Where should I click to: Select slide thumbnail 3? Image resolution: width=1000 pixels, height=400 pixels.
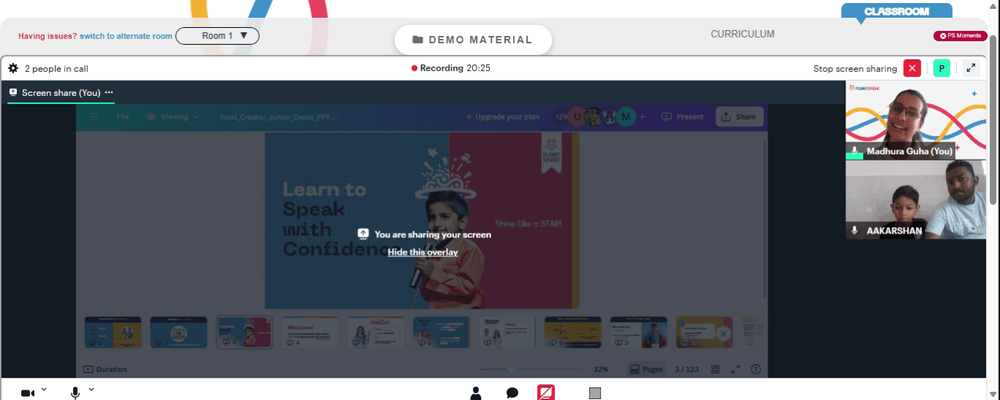pyautogui.click(x=244, y=332)
